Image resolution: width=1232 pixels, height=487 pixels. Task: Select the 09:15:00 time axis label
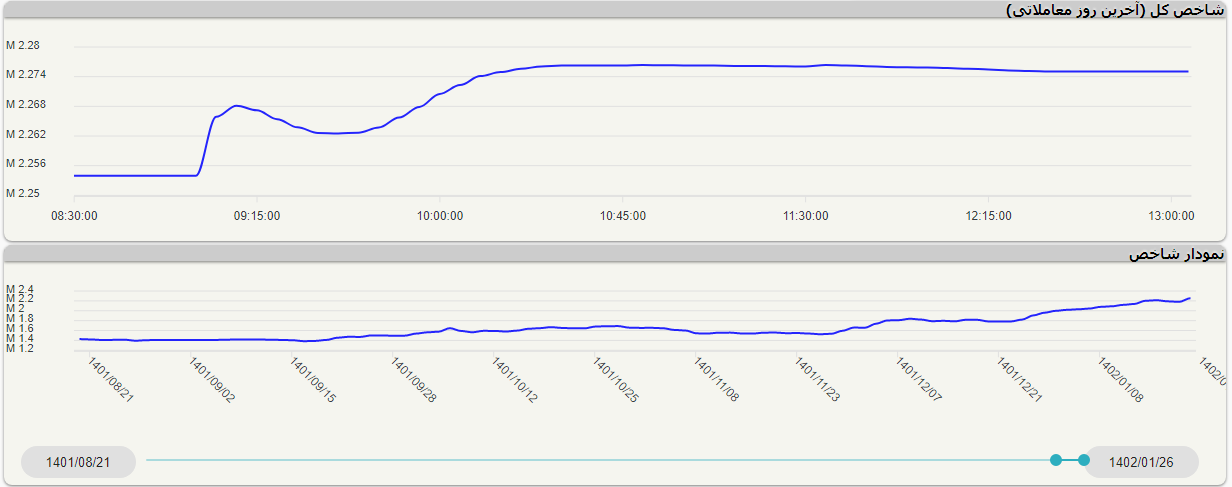coord(257,215)
